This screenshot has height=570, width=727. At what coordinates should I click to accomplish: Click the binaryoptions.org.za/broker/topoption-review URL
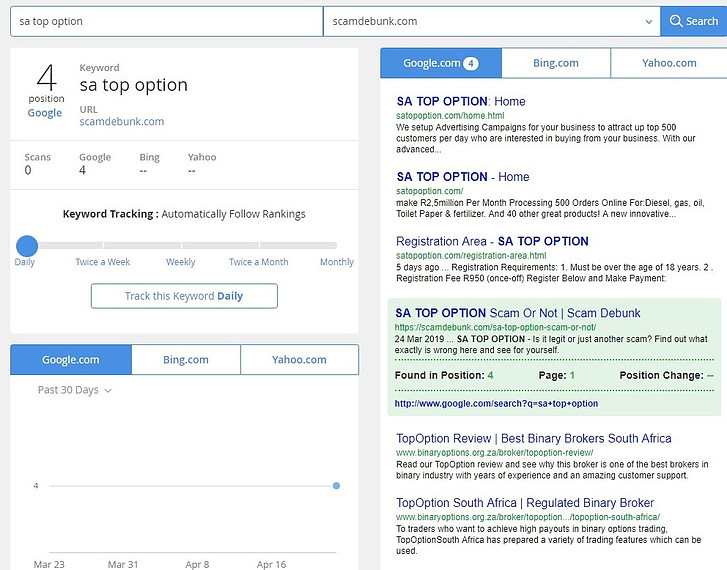click(494, 453)
